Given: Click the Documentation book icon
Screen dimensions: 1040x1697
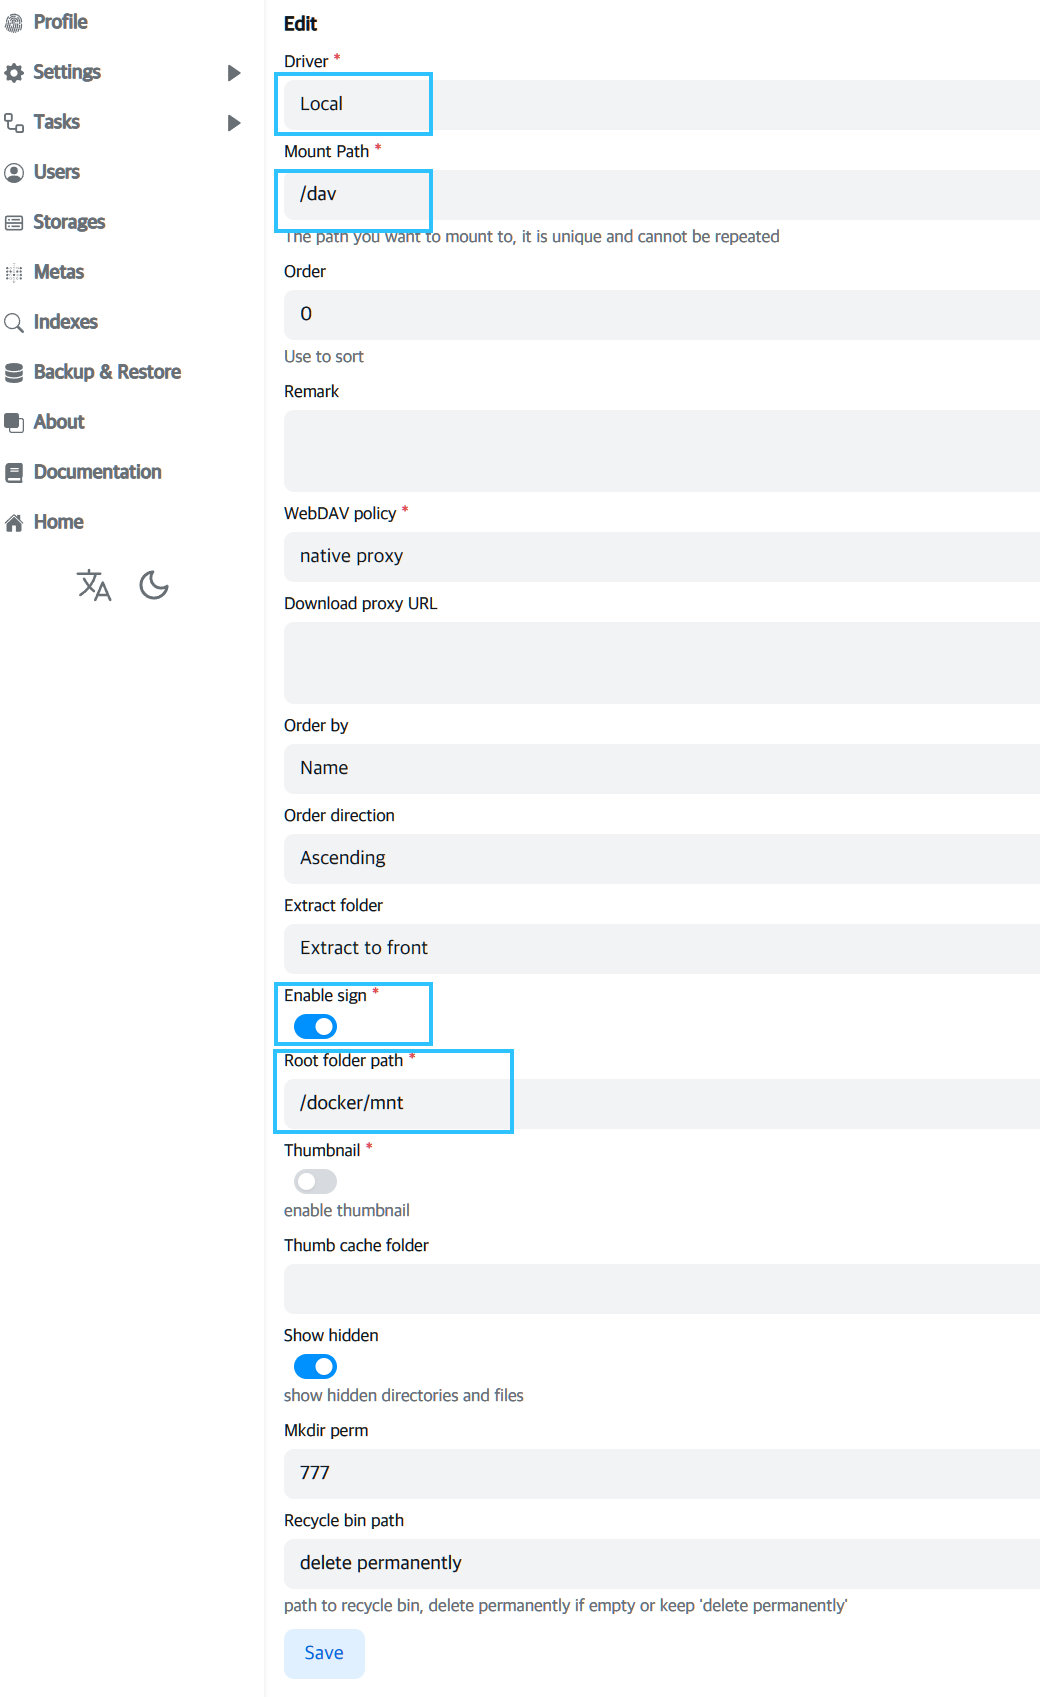Looking at the screenshot, I should (x=14, y=472).
